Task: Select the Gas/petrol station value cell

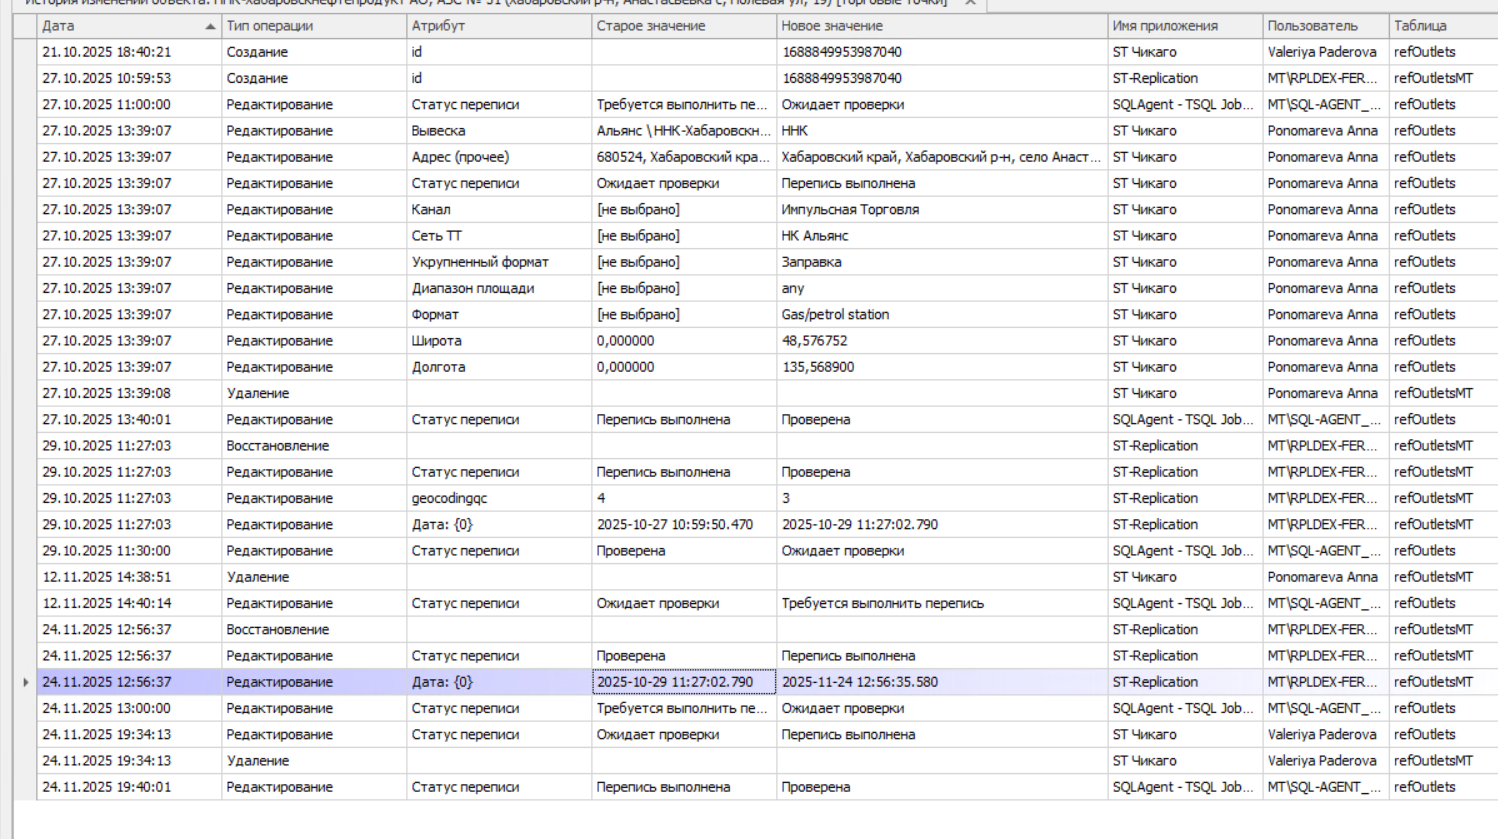Action: coord(942,314)
